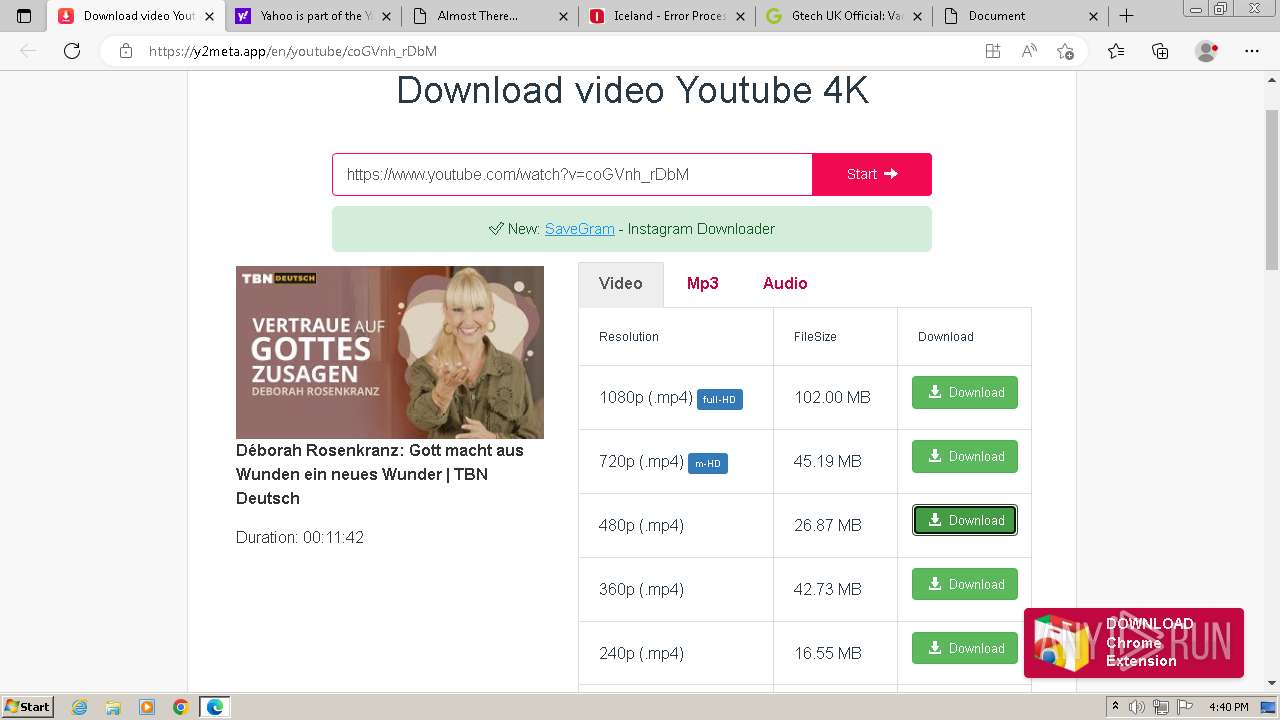Download the 1080p mp4 video
Image resolution: width=1280 pixels, height=720 pixels.
click(965, 393)
